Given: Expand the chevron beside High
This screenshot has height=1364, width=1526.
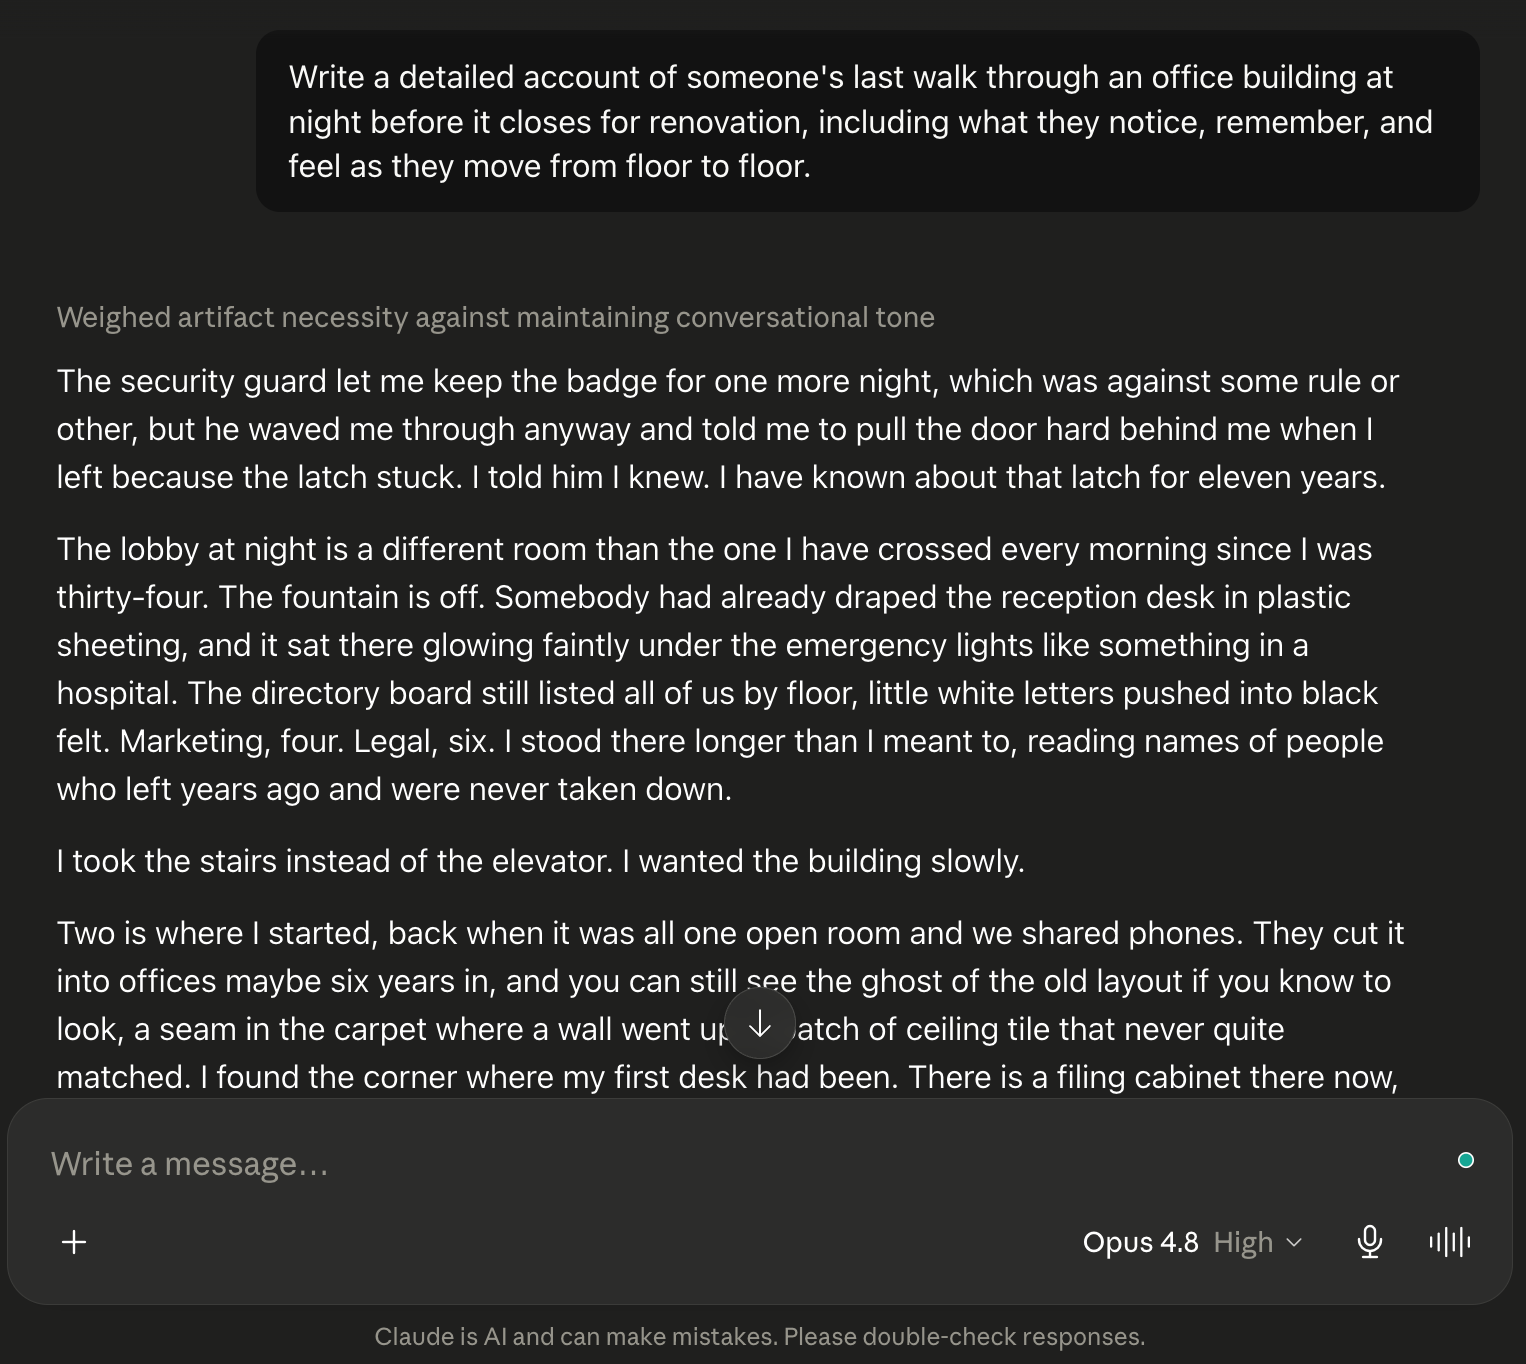Looking at the screenshot, I should [x=1294, y=1242].
